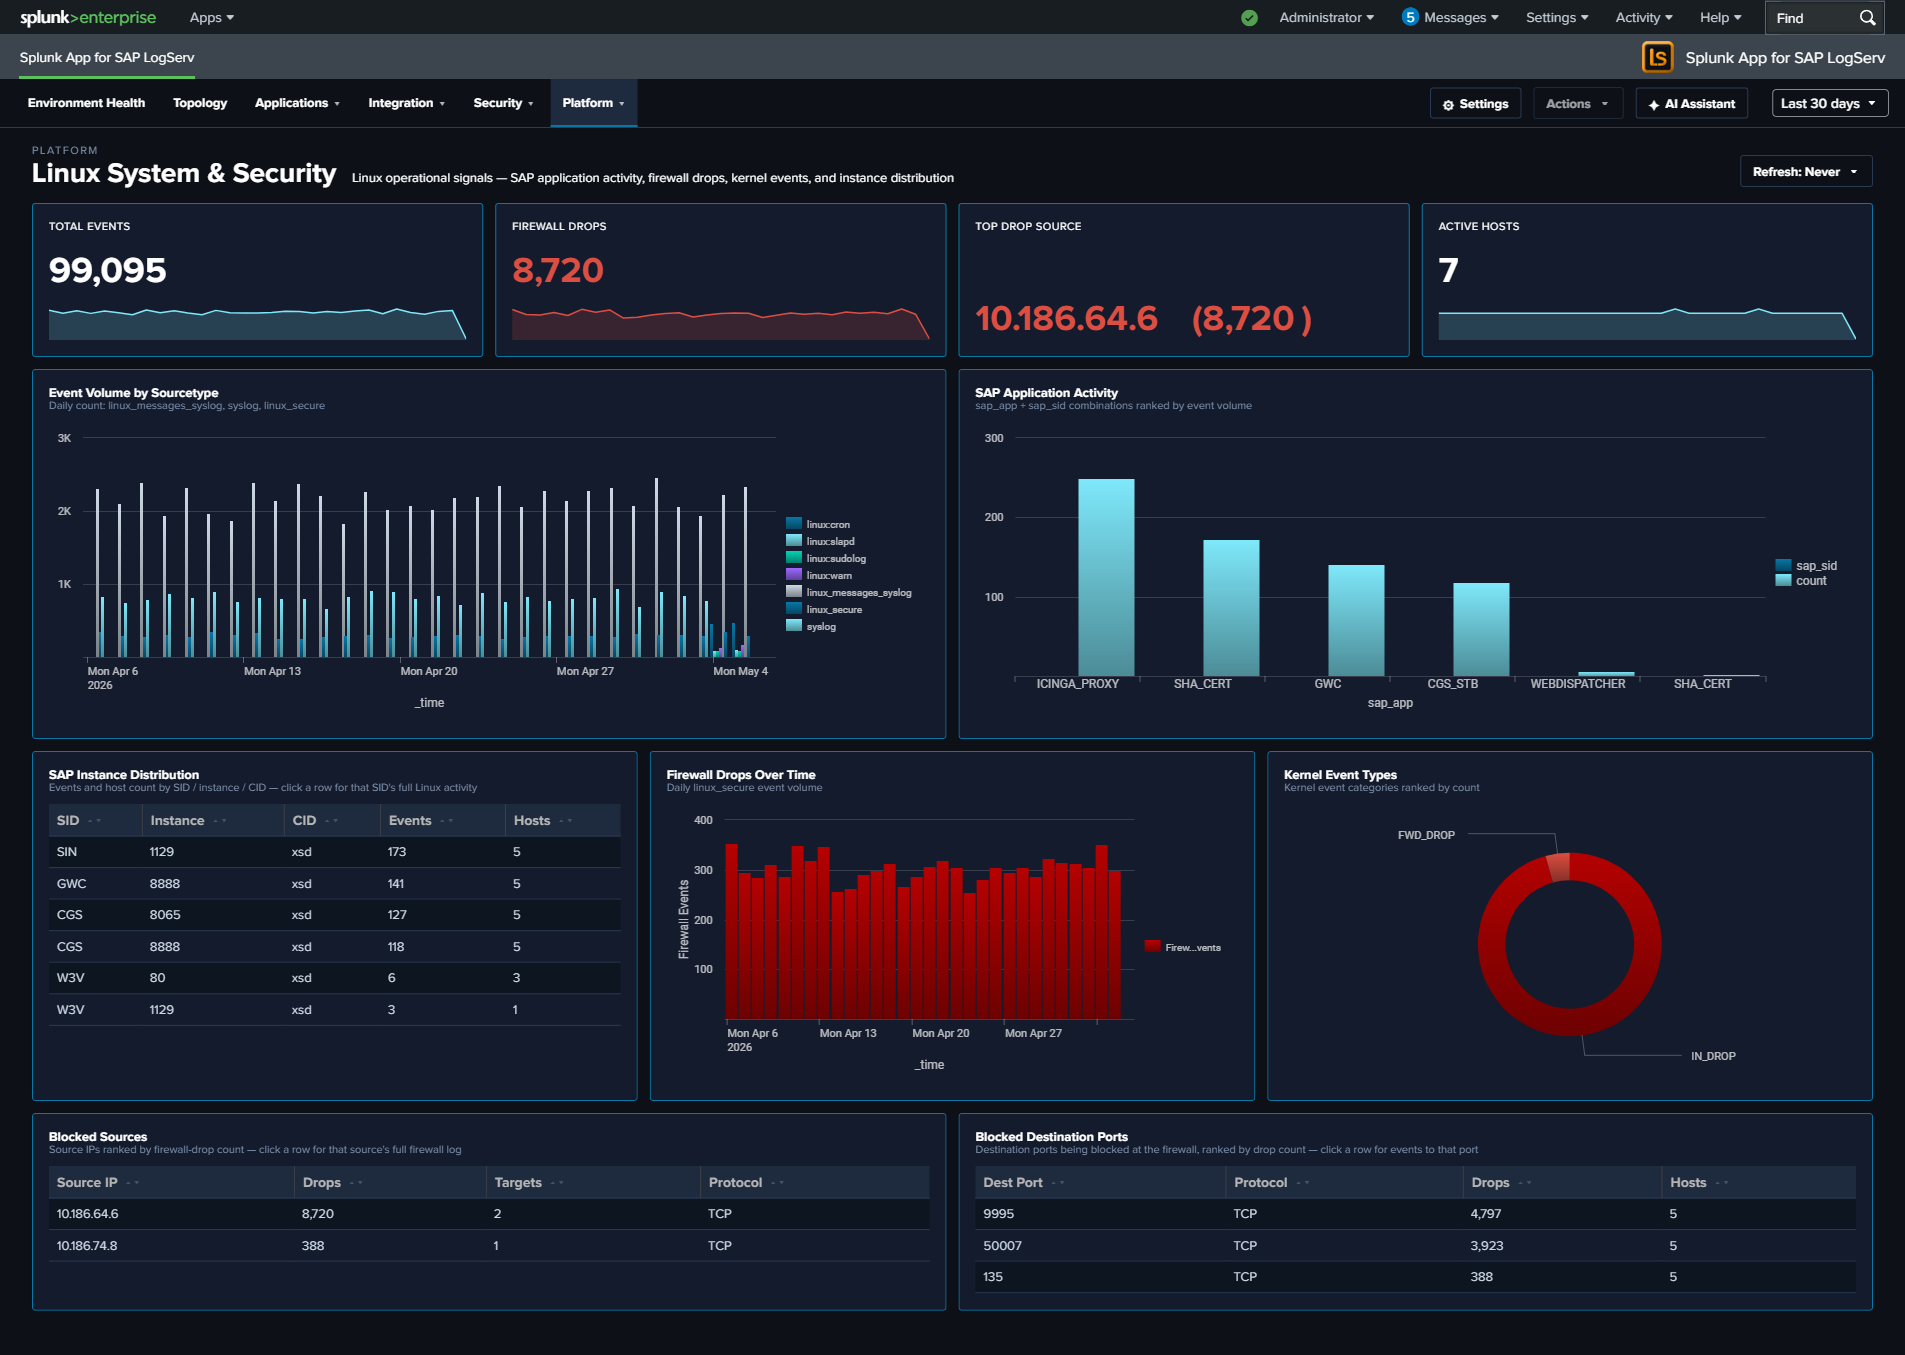The height and width of the screenshot is (1355, 1905).
Task: Open the Topology tab
Action: point(200,103)
